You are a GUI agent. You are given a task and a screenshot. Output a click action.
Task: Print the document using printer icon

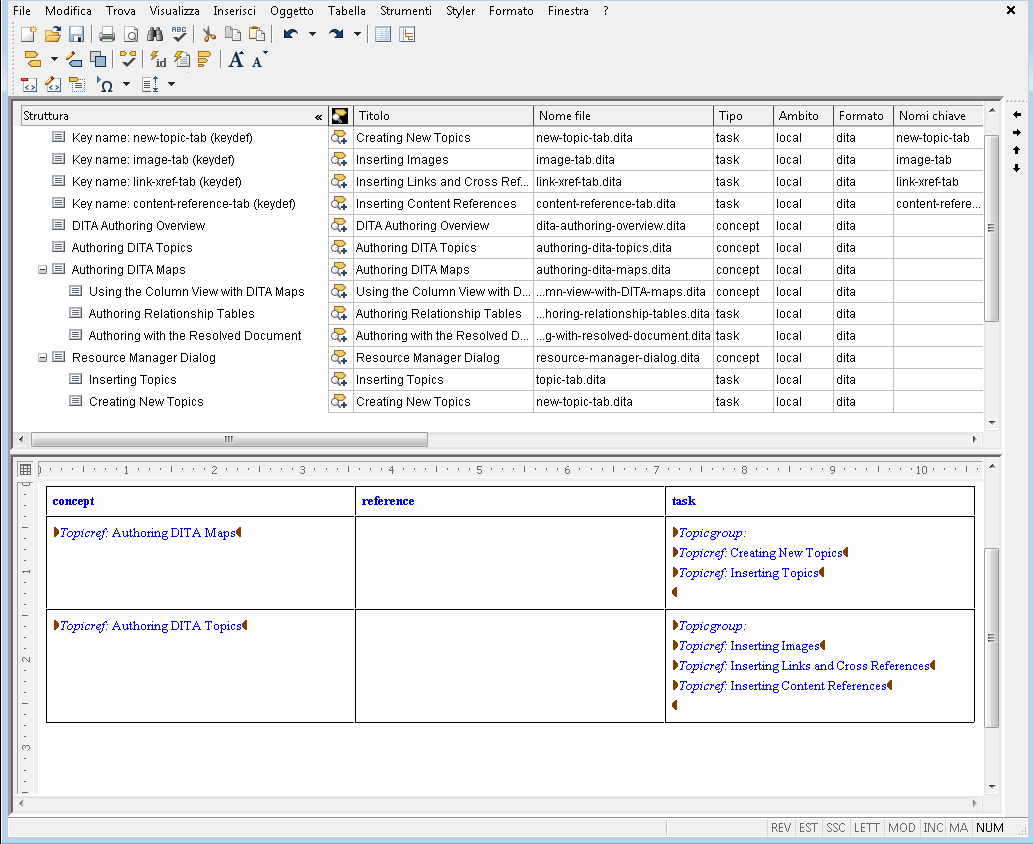[x=107, y=34]
